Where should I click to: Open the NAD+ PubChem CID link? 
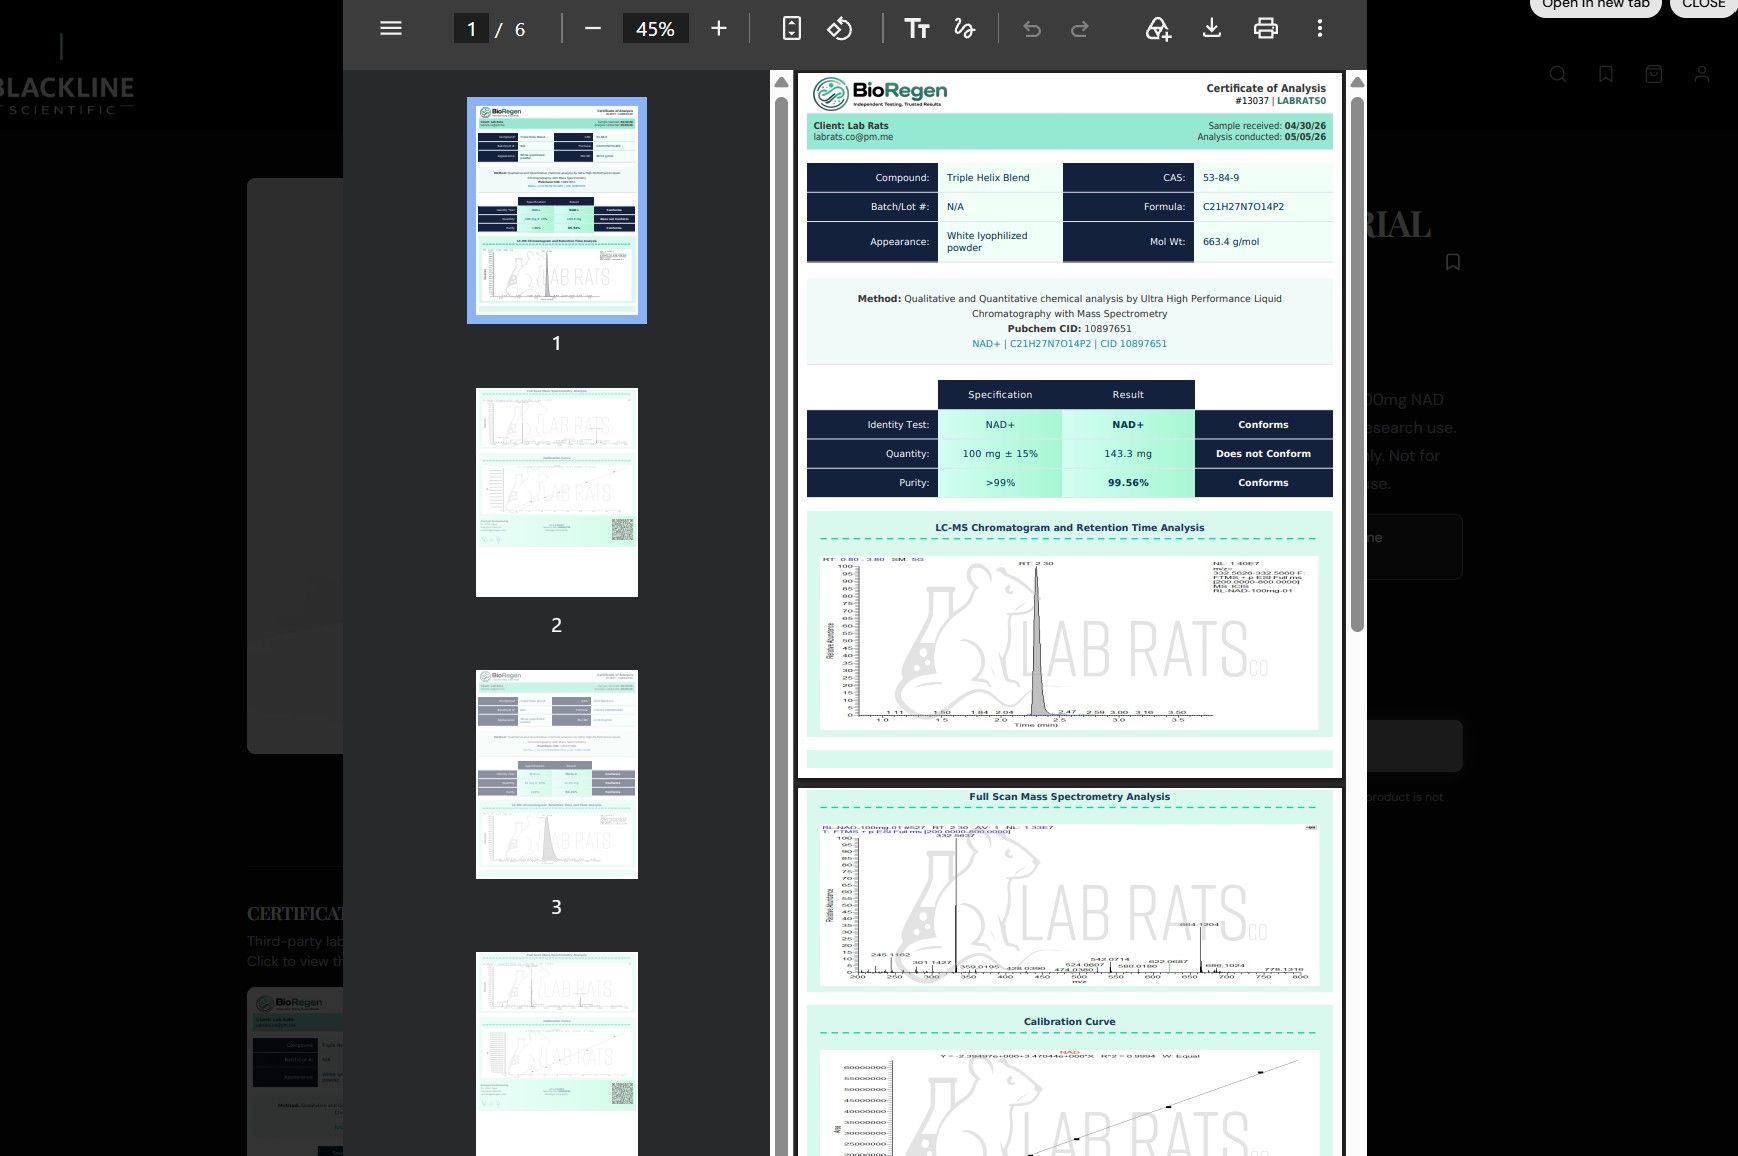1069,344
